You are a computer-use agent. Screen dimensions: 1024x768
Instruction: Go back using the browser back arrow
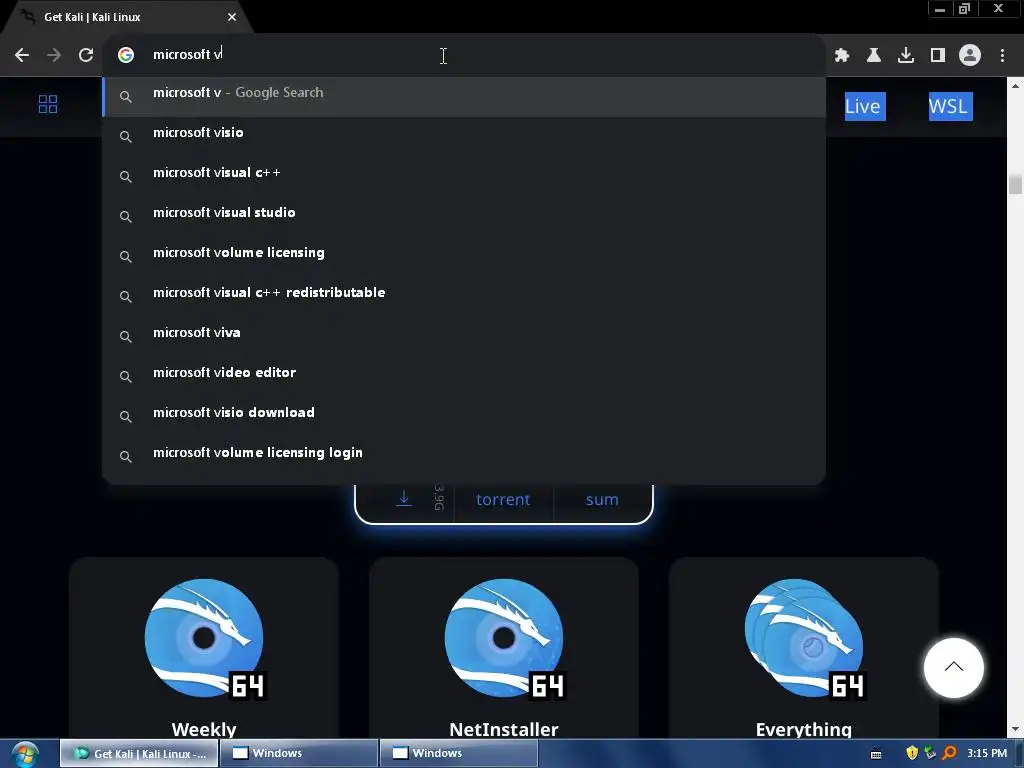point(22,55)
